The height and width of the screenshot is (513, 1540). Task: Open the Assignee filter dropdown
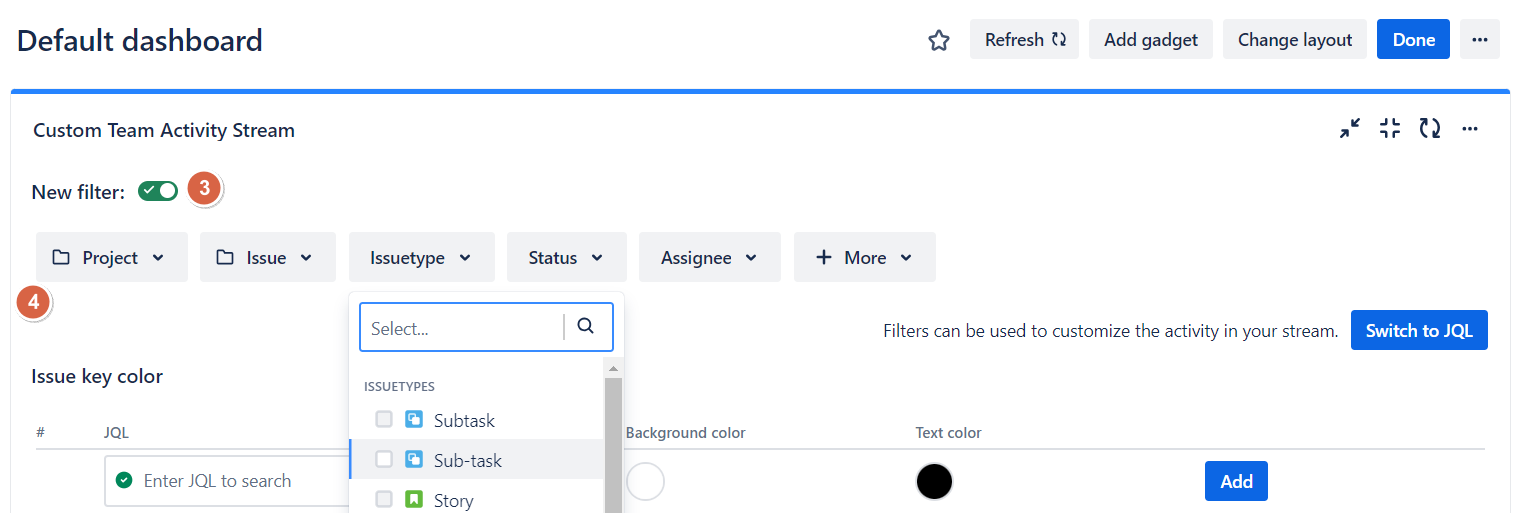pyautogui.click(x=709, y=258)
